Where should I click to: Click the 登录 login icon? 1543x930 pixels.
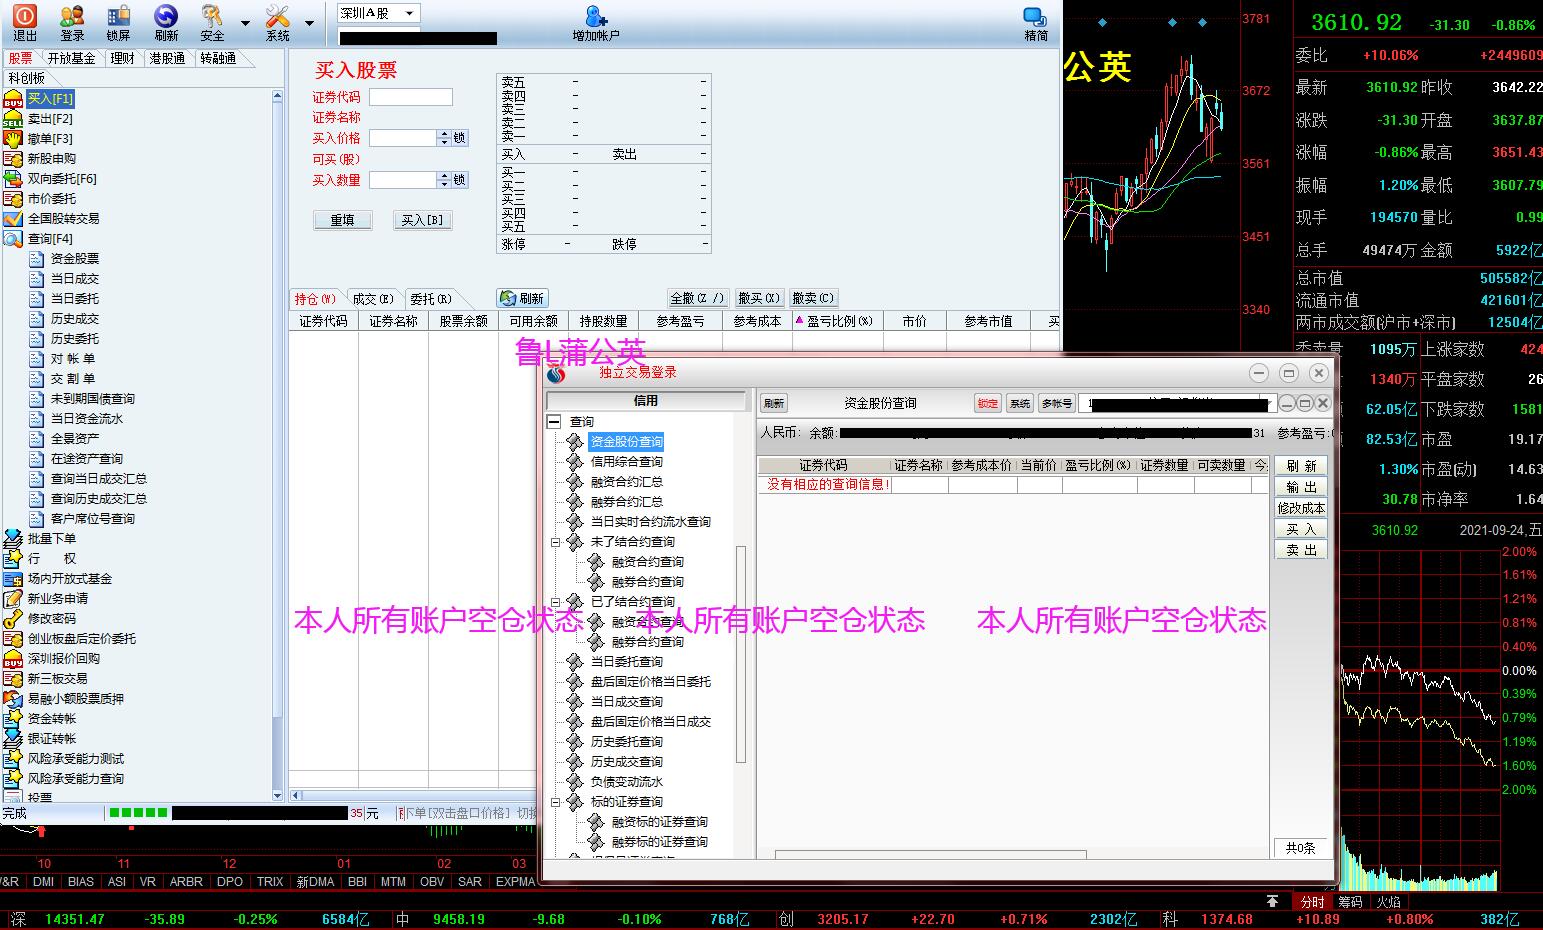tap(72, 16)
